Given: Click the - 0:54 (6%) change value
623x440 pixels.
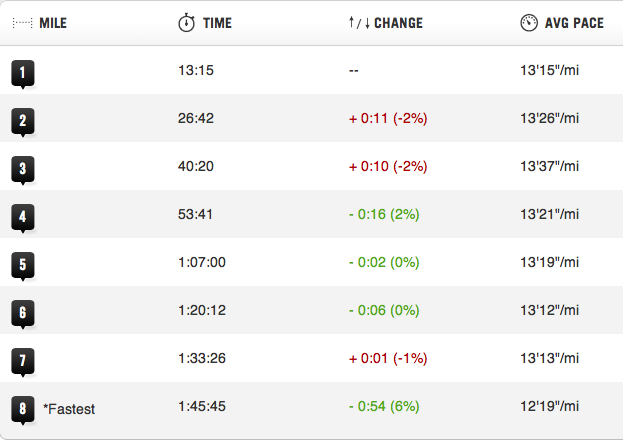Looking at the screenshot, I should (x=383, y=407).
